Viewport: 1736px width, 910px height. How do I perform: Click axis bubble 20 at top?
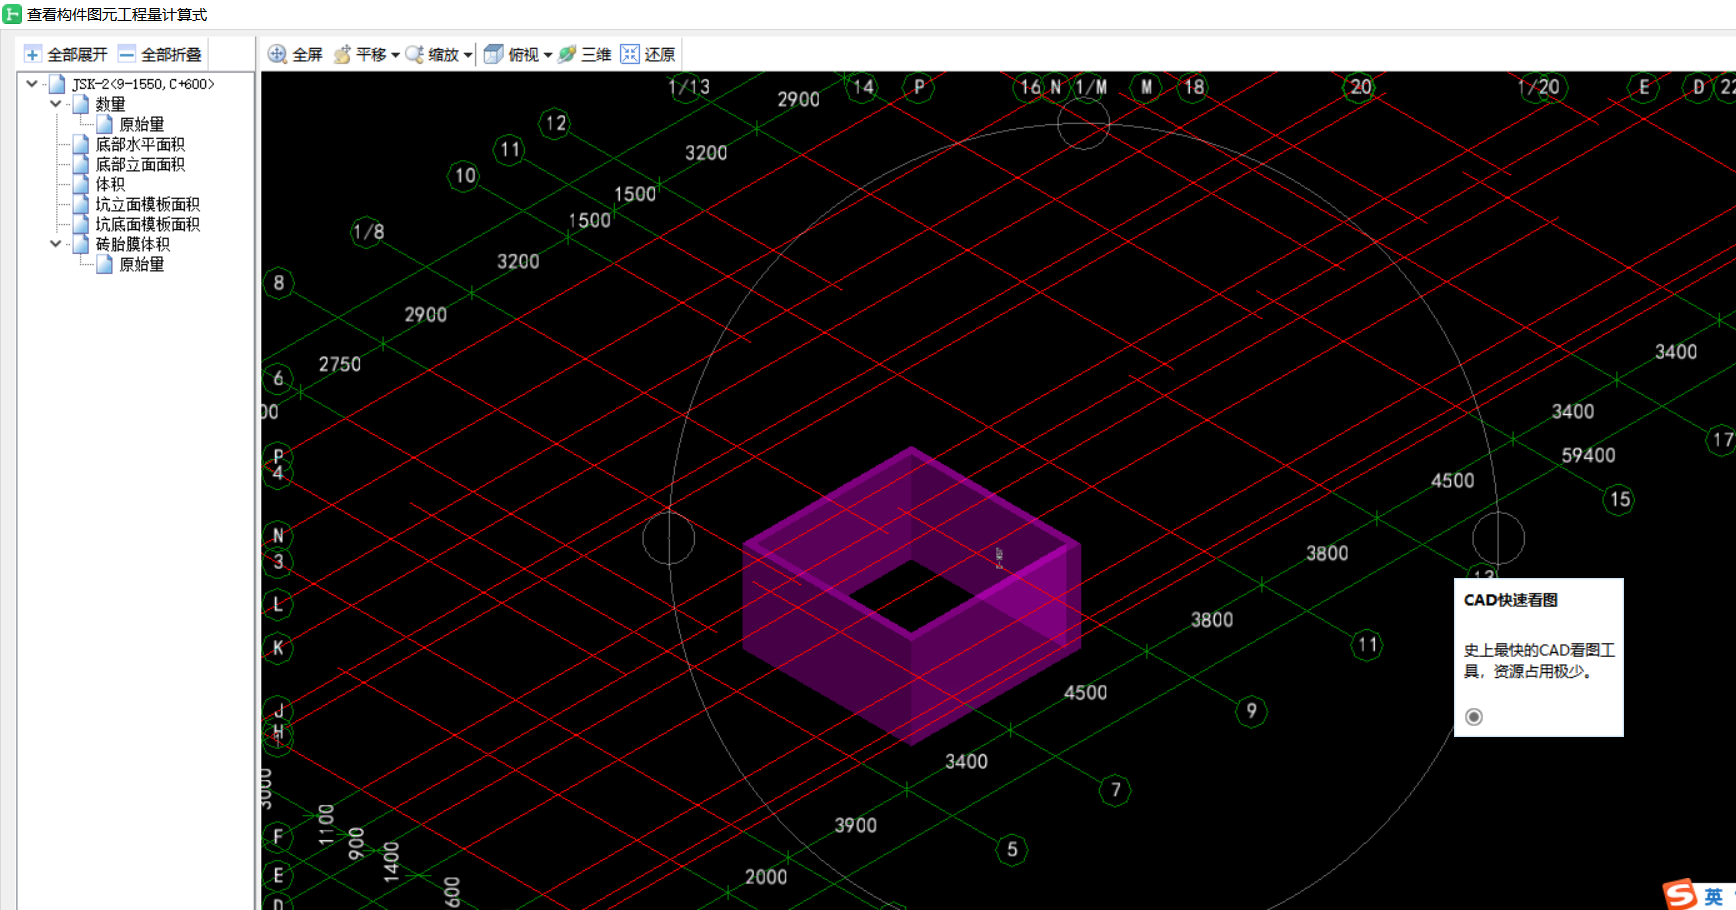(x=1361, y=87)
